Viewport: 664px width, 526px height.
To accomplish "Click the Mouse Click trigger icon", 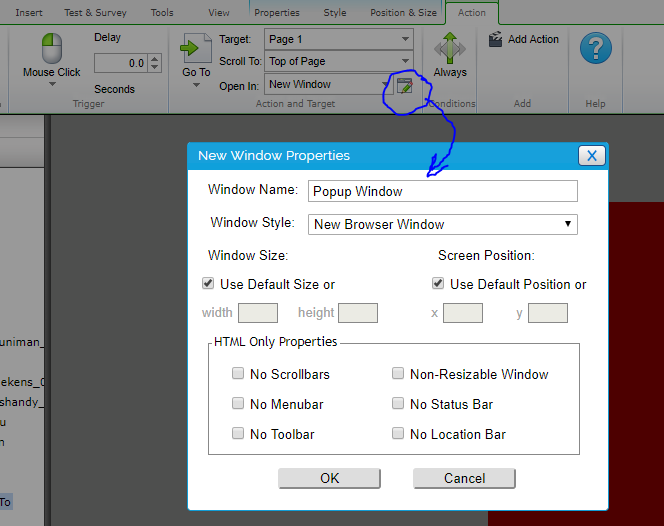I will point(52,49).
